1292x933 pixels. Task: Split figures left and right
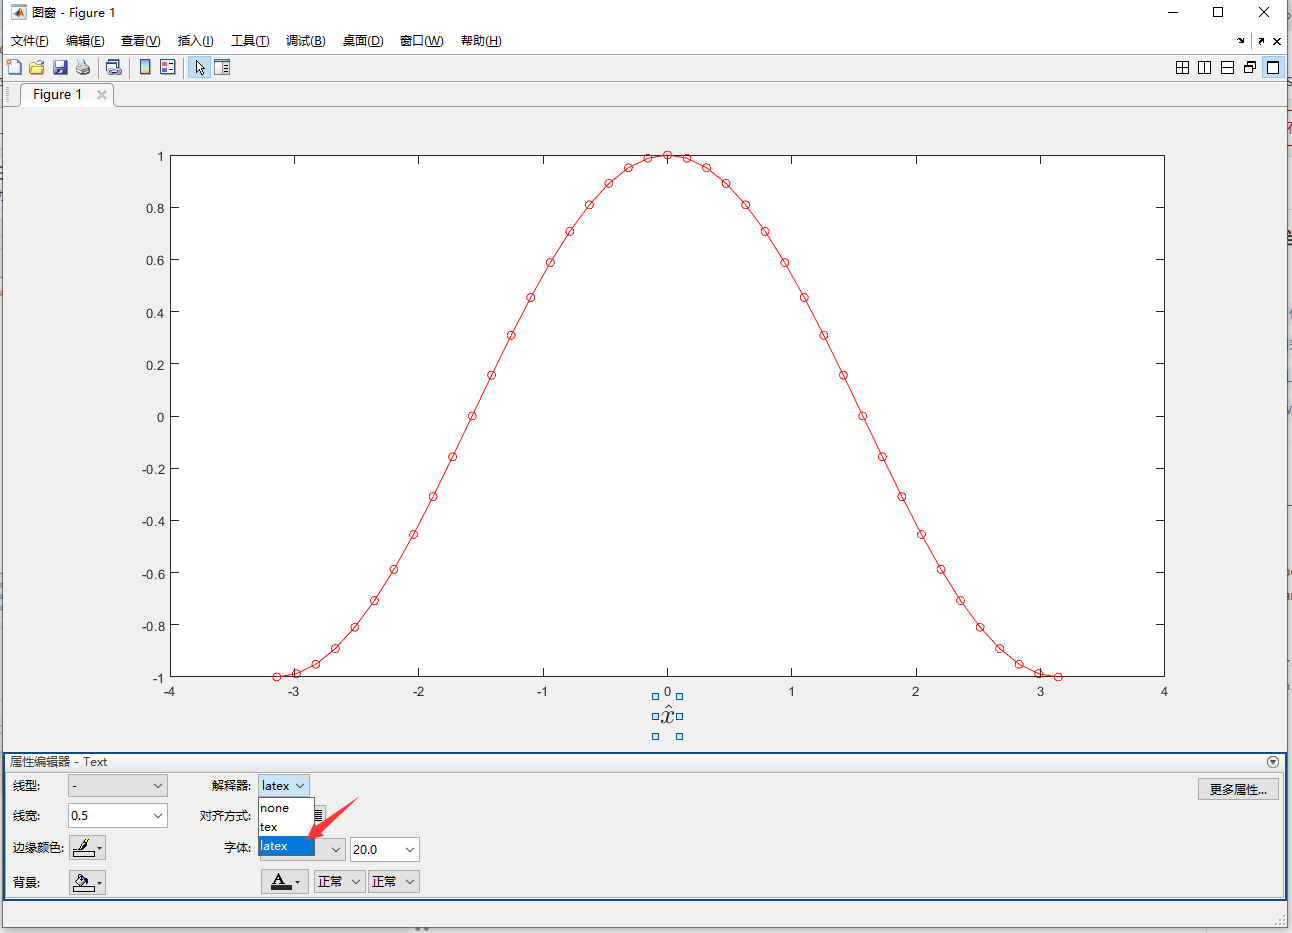(x=1204, y=67)
